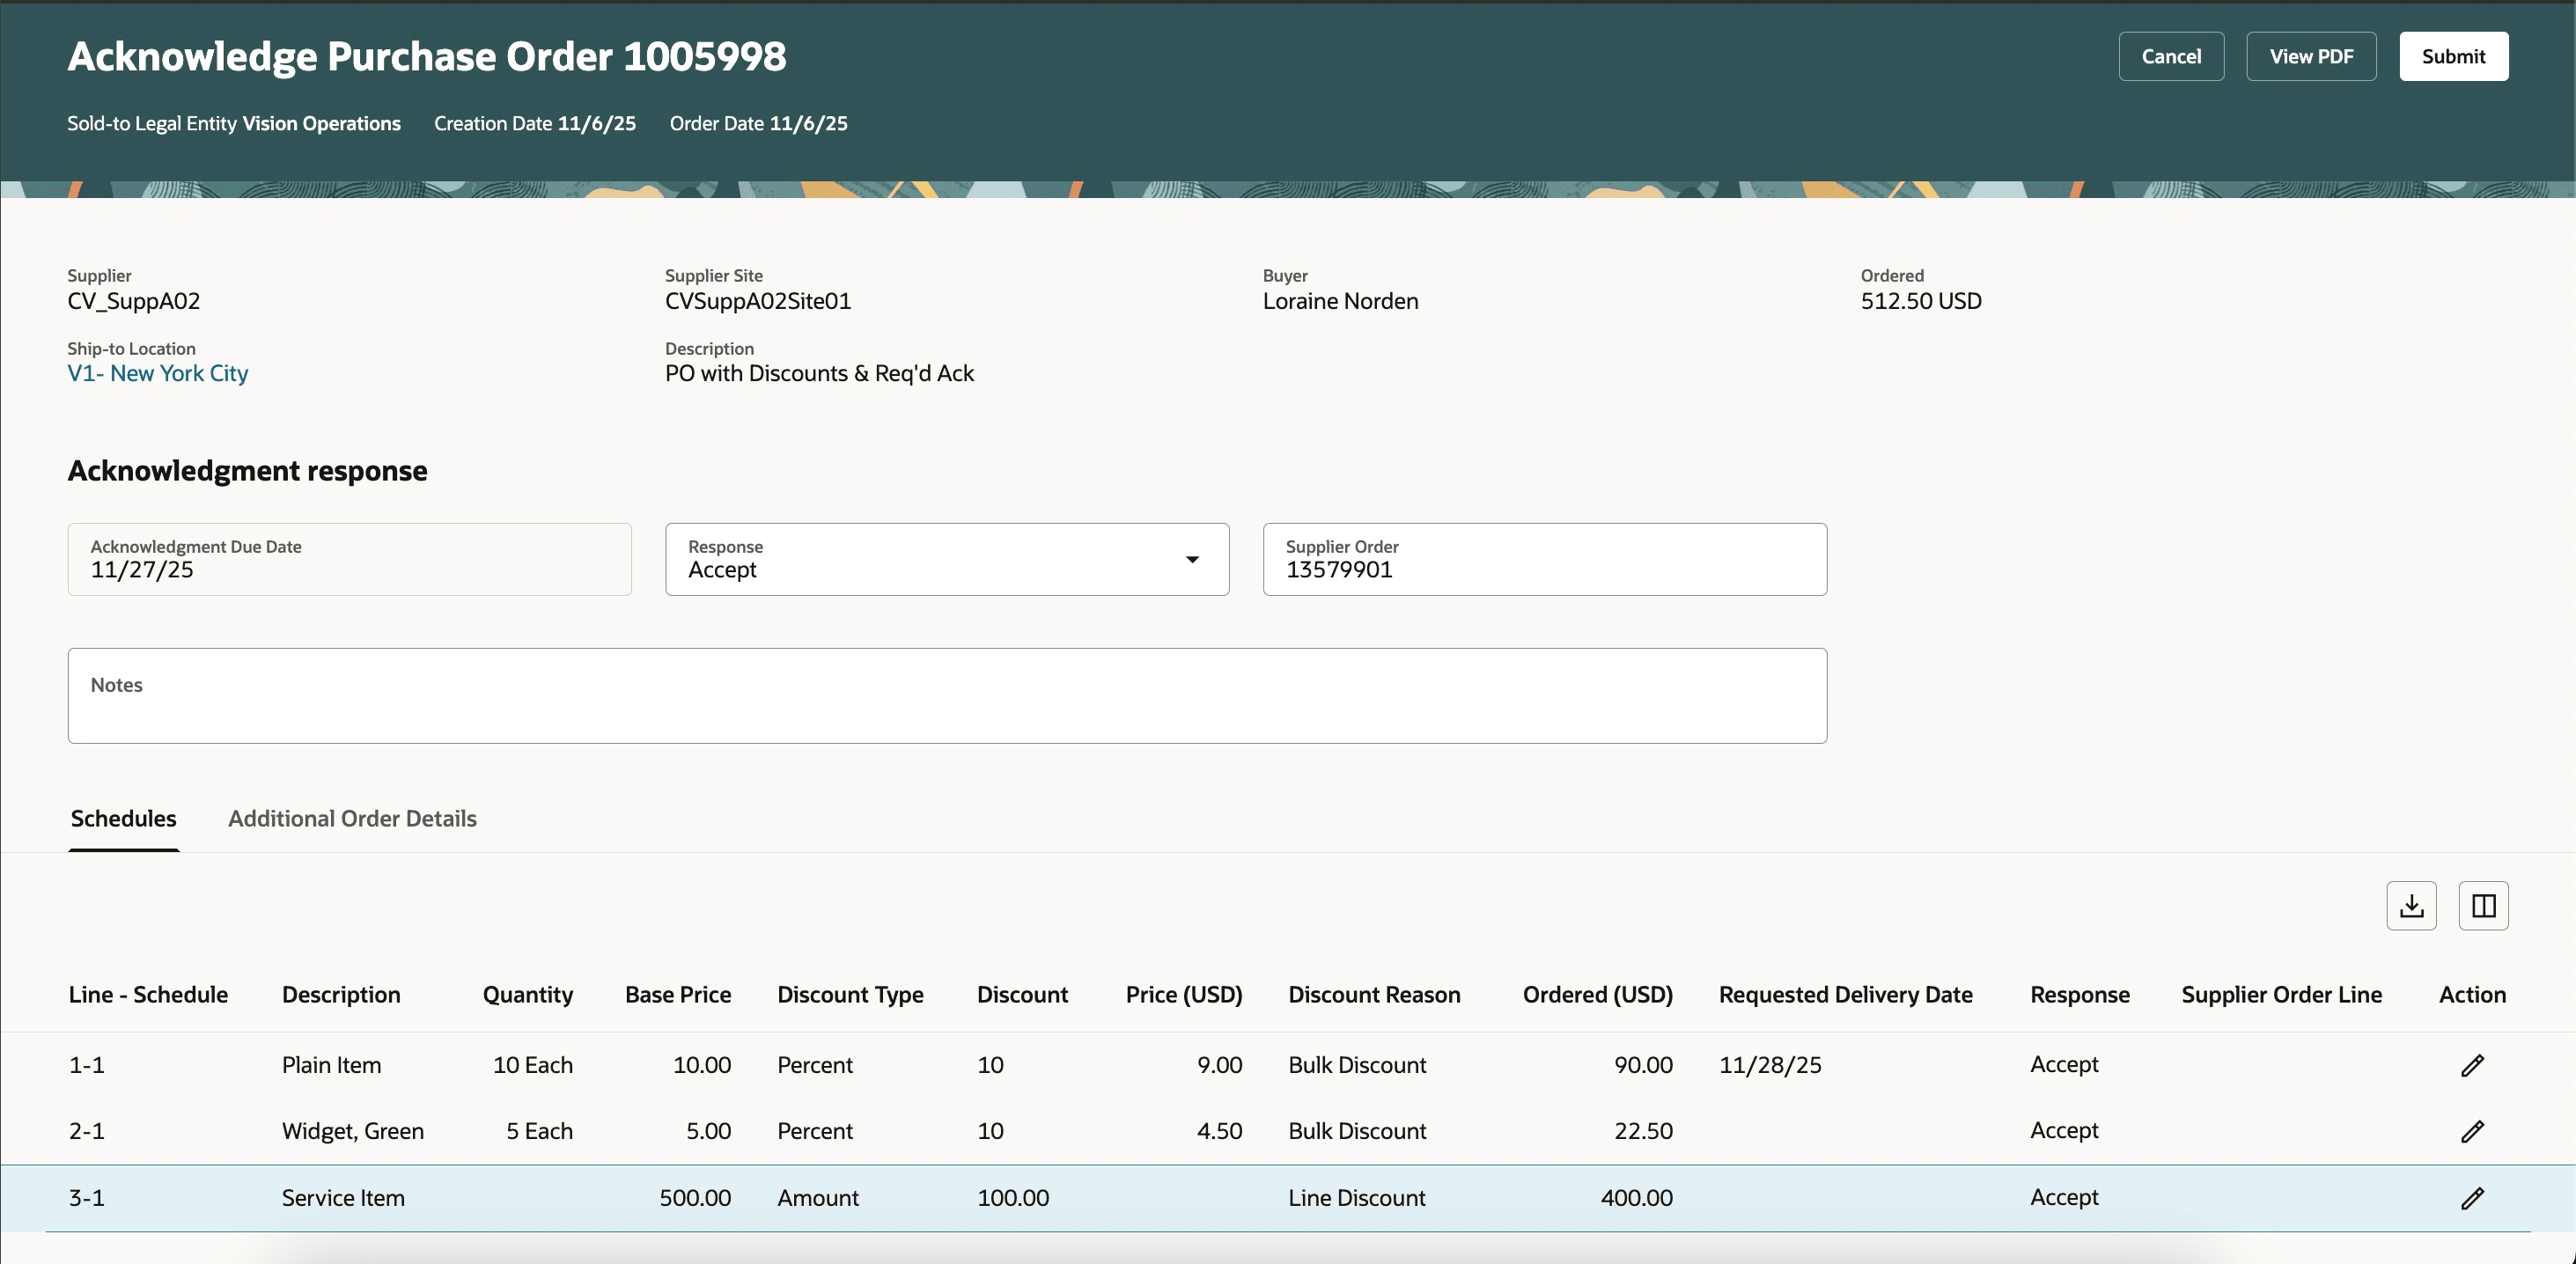The image size is (2576, 1264).
Task: Click the Cancel button
Action: point(2171,56)
